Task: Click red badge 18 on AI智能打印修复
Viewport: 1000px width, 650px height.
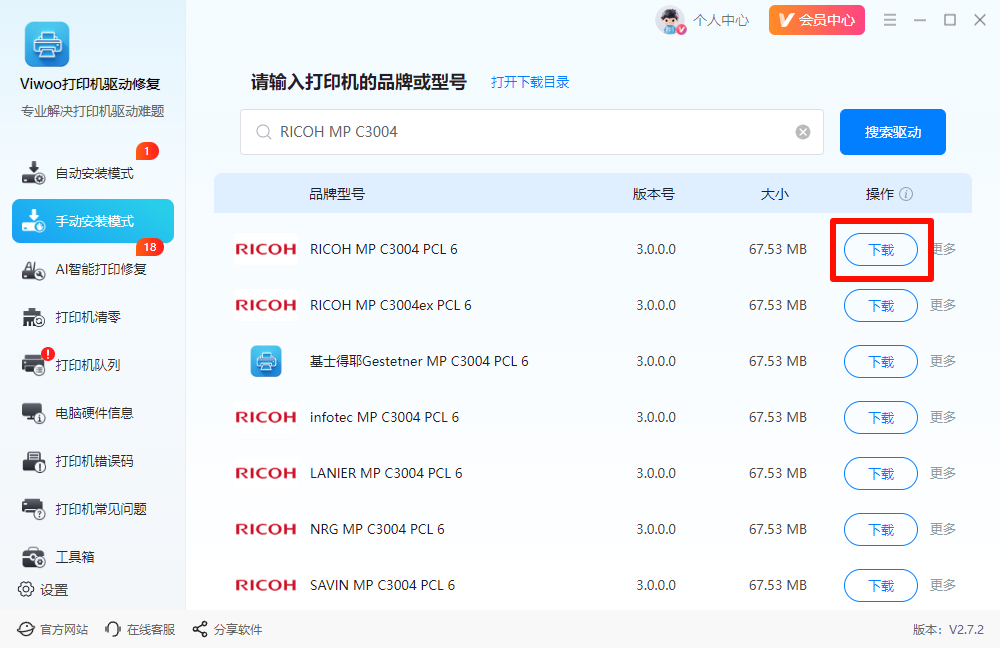Action: pyautogui.click(x=150, y=247)
